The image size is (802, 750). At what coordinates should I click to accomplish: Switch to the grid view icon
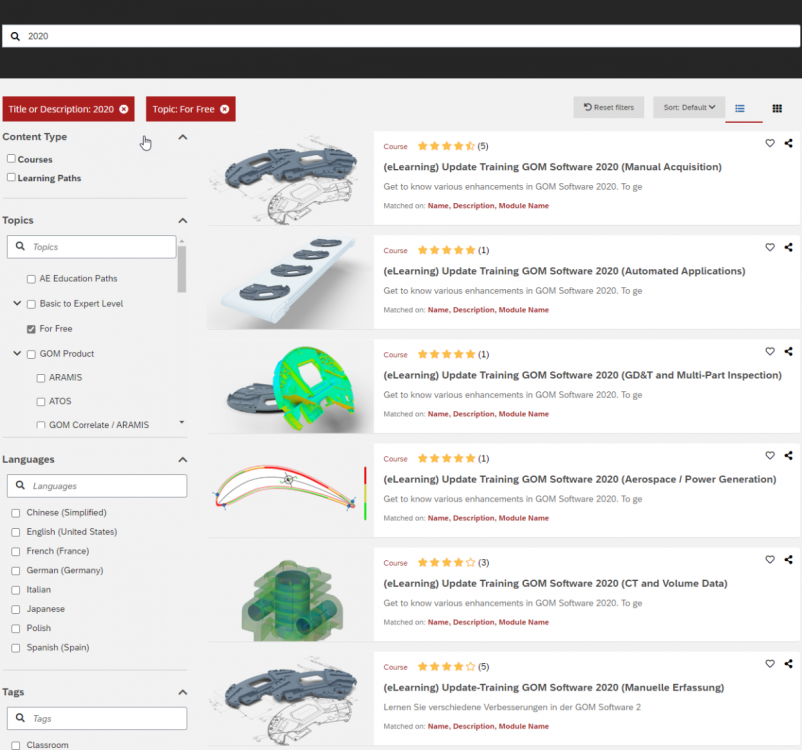tap(777, 108)
